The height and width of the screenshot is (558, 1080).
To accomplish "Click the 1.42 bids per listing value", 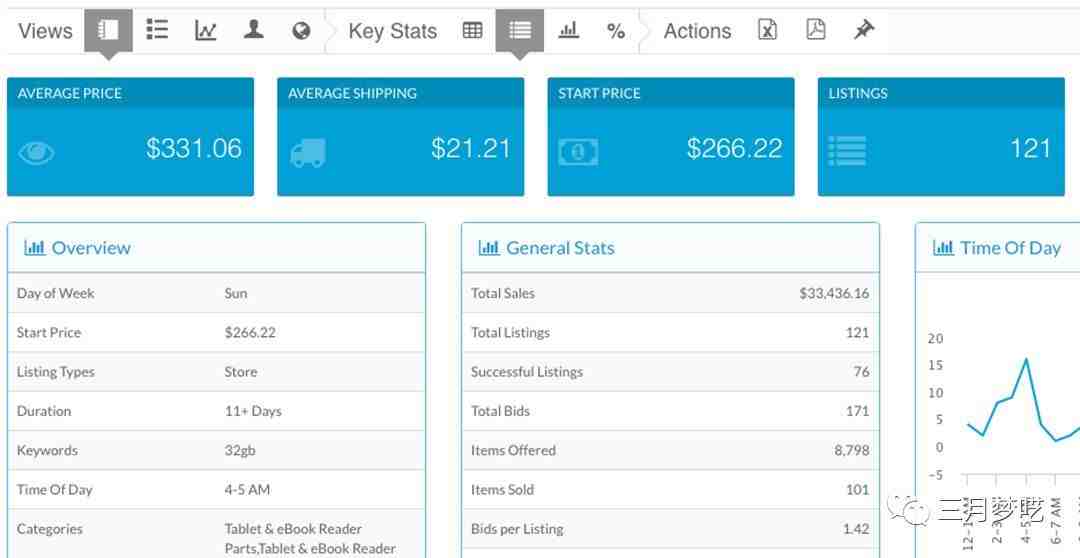I will [x=855, y=529].
